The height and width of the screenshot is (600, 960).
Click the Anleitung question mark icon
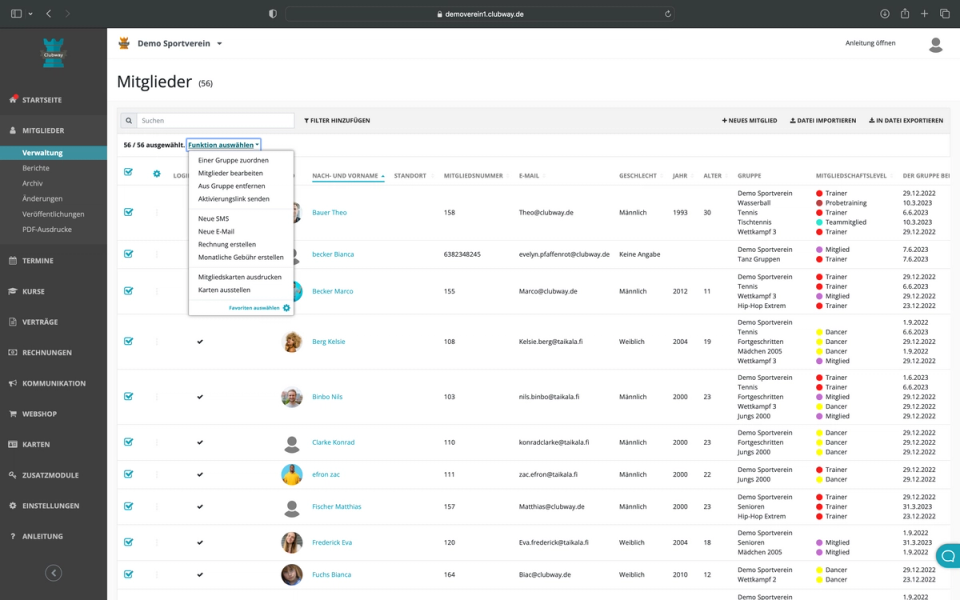tap(13, 536)
